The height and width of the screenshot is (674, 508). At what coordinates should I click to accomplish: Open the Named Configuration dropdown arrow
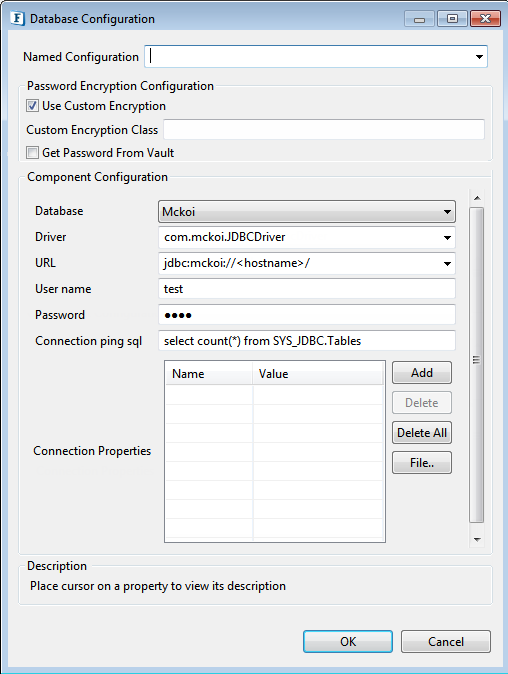click(x=479, y=57)
